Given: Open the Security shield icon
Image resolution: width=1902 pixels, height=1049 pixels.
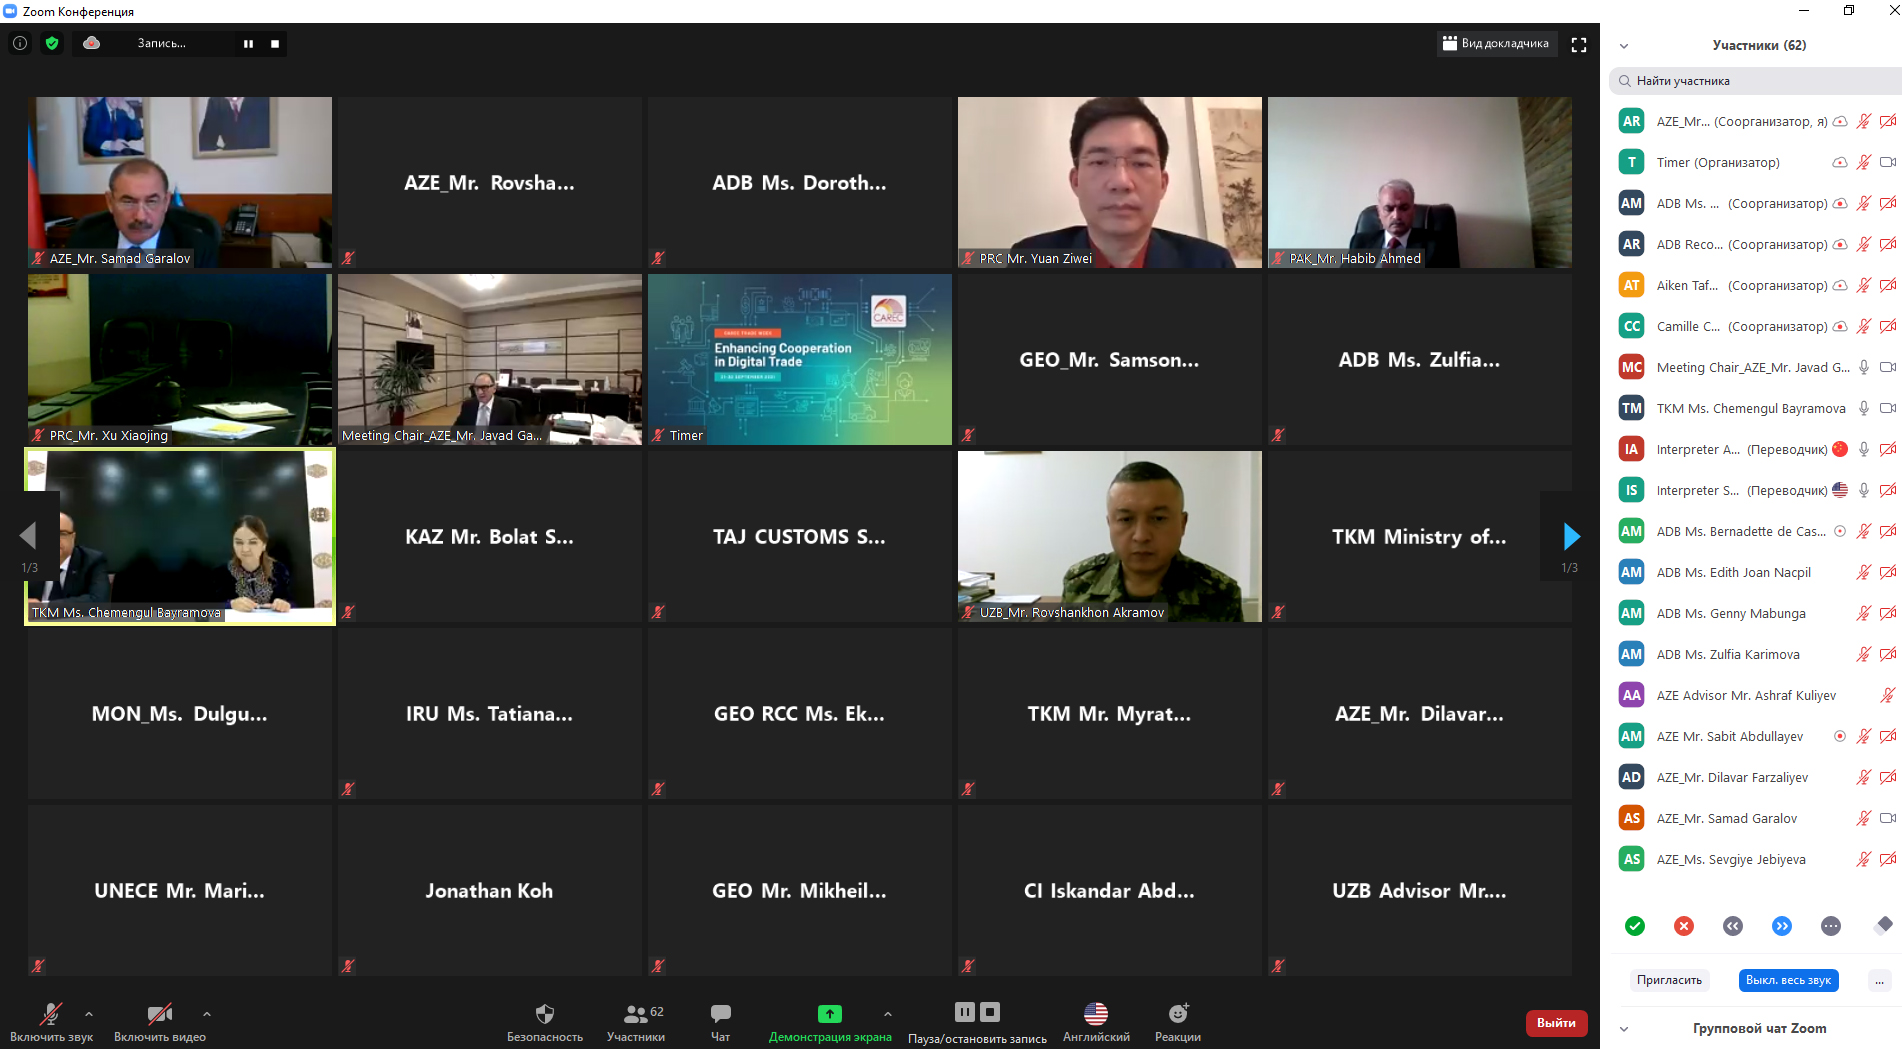Looking at the screenshot, I should point(544,1015).
